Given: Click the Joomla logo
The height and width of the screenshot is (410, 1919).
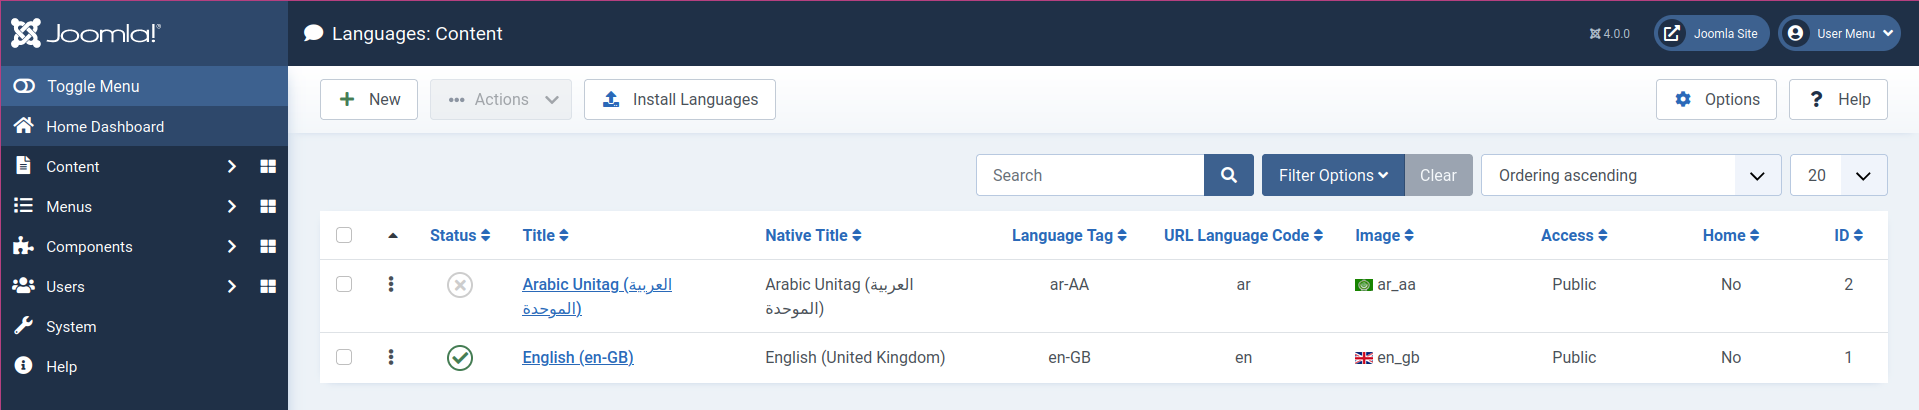Looking at the screenshot, I should (x=86, y=33).
